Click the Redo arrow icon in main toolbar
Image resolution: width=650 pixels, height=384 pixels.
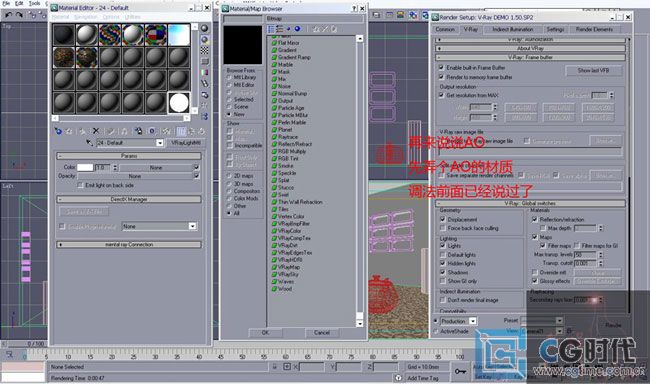click(19, 15)
